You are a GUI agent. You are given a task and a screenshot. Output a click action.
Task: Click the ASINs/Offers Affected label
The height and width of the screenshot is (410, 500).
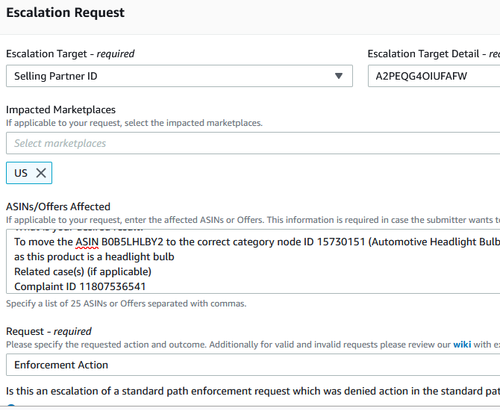(58, 207)
